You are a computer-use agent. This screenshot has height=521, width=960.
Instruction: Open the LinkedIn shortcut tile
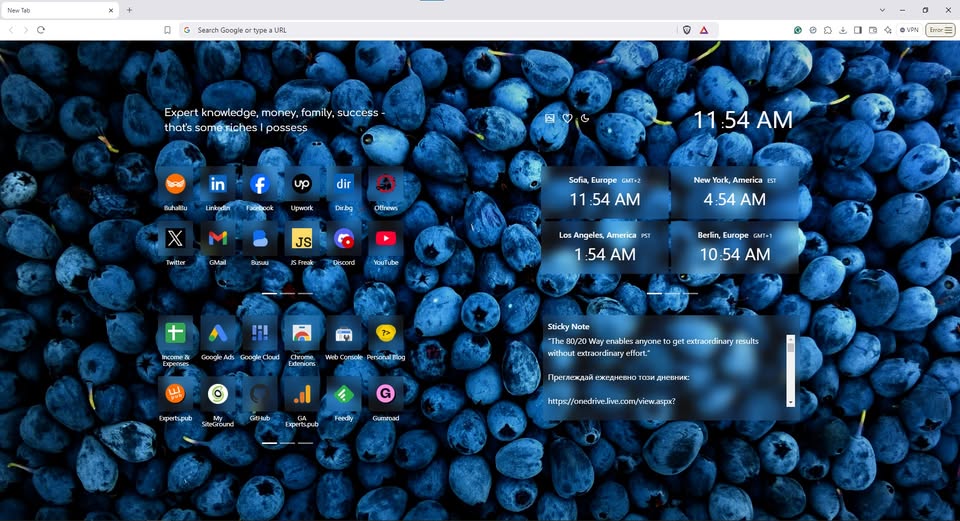coord(217,185)
